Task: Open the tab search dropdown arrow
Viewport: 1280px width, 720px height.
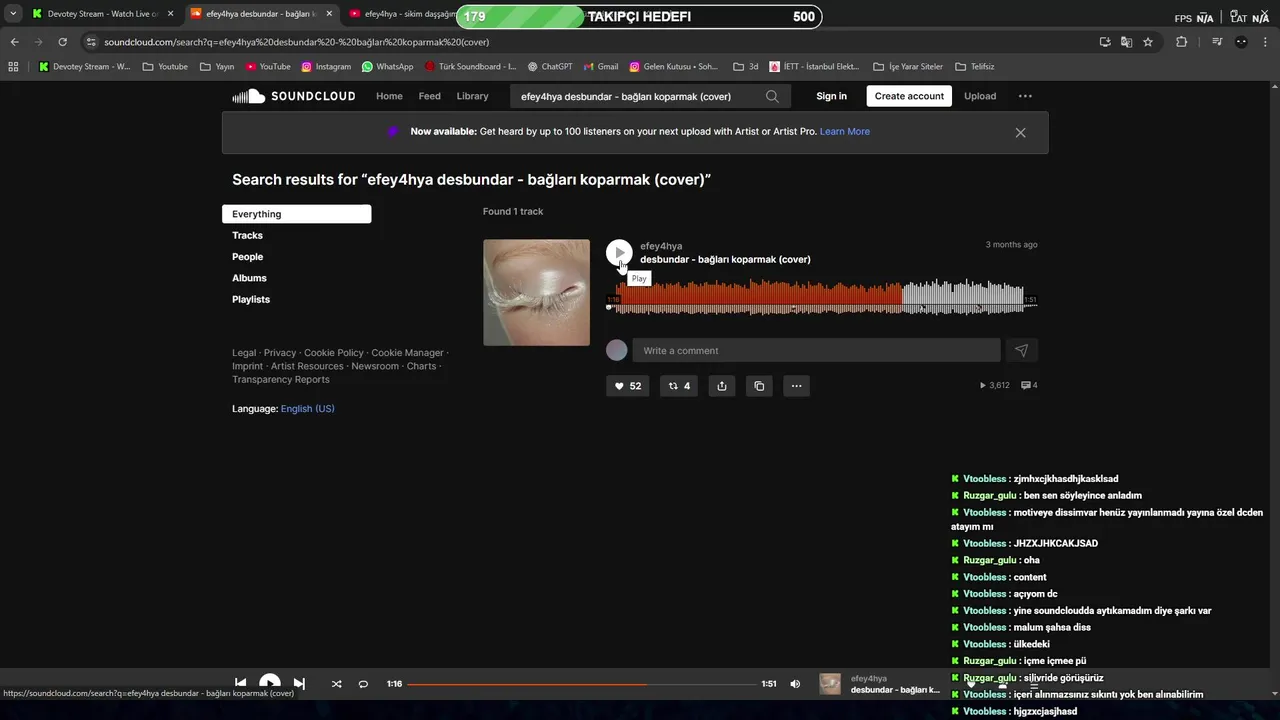Action: pos(13,14)
